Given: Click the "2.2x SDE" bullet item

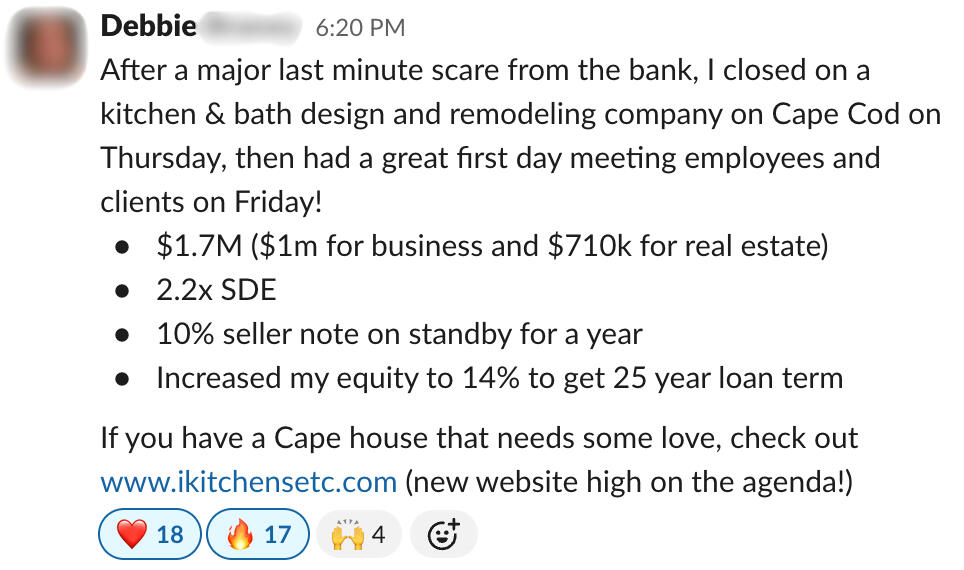Looking at the screenshot, I should 216,290.
